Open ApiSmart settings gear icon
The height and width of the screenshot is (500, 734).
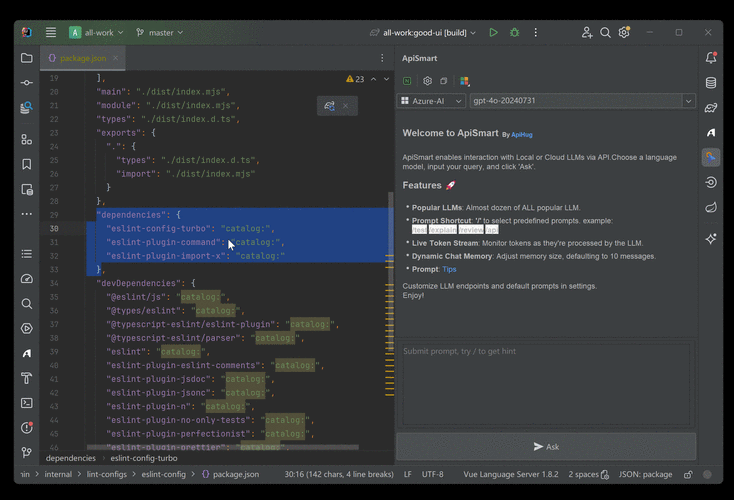(427, 81)
